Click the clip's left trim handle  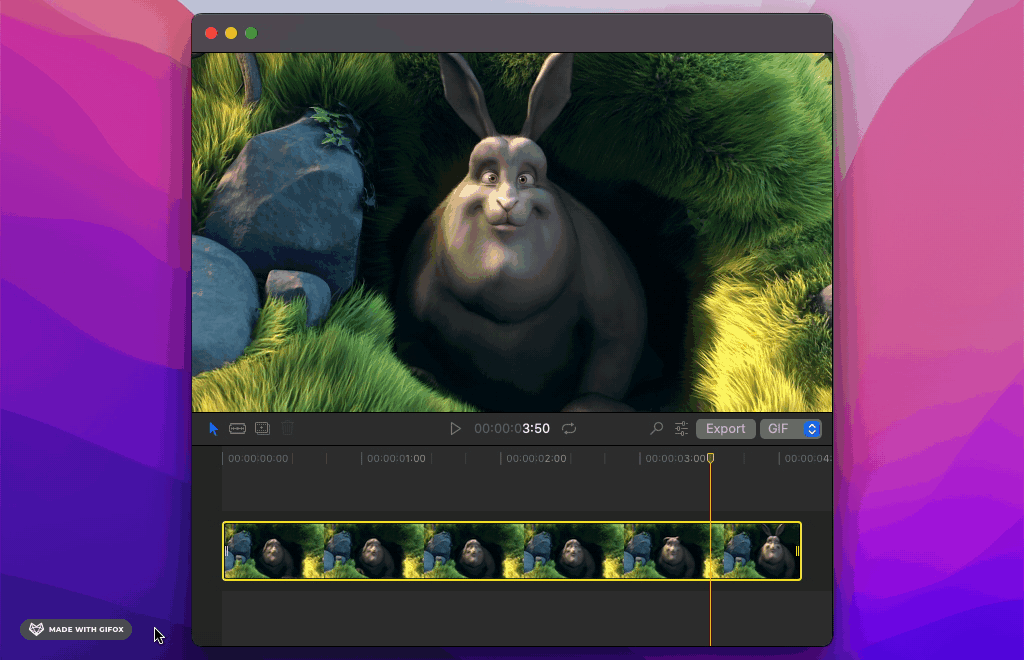tap(227, 551)
